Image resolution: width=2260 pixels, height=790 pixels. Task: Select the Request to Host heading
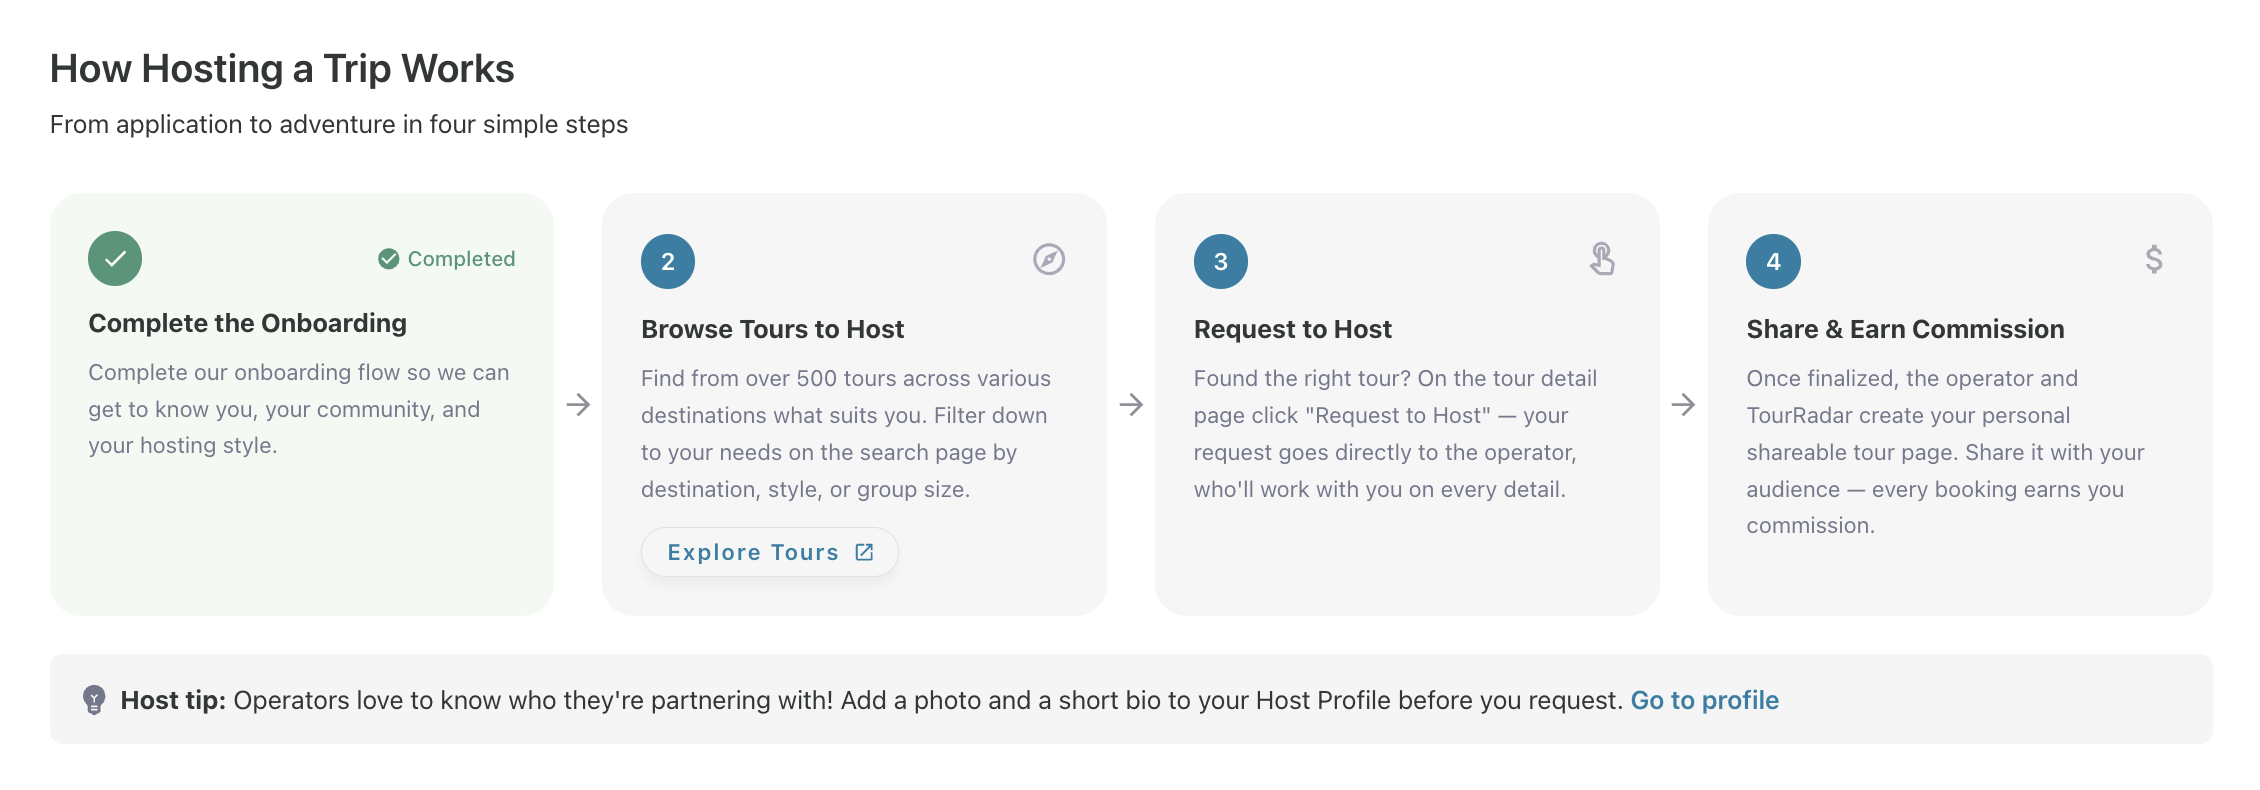1293,329
